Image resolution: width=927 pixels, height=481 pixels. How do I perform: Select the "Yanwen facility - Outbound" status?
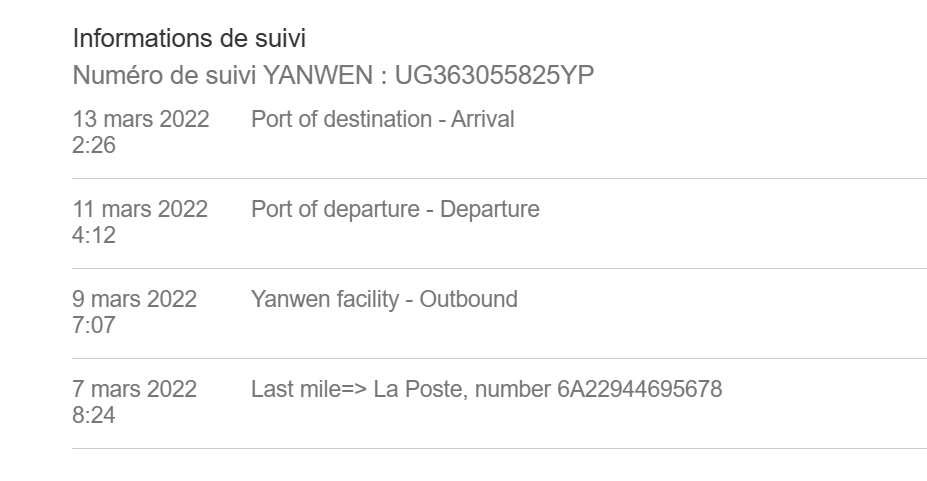(384, 300)
